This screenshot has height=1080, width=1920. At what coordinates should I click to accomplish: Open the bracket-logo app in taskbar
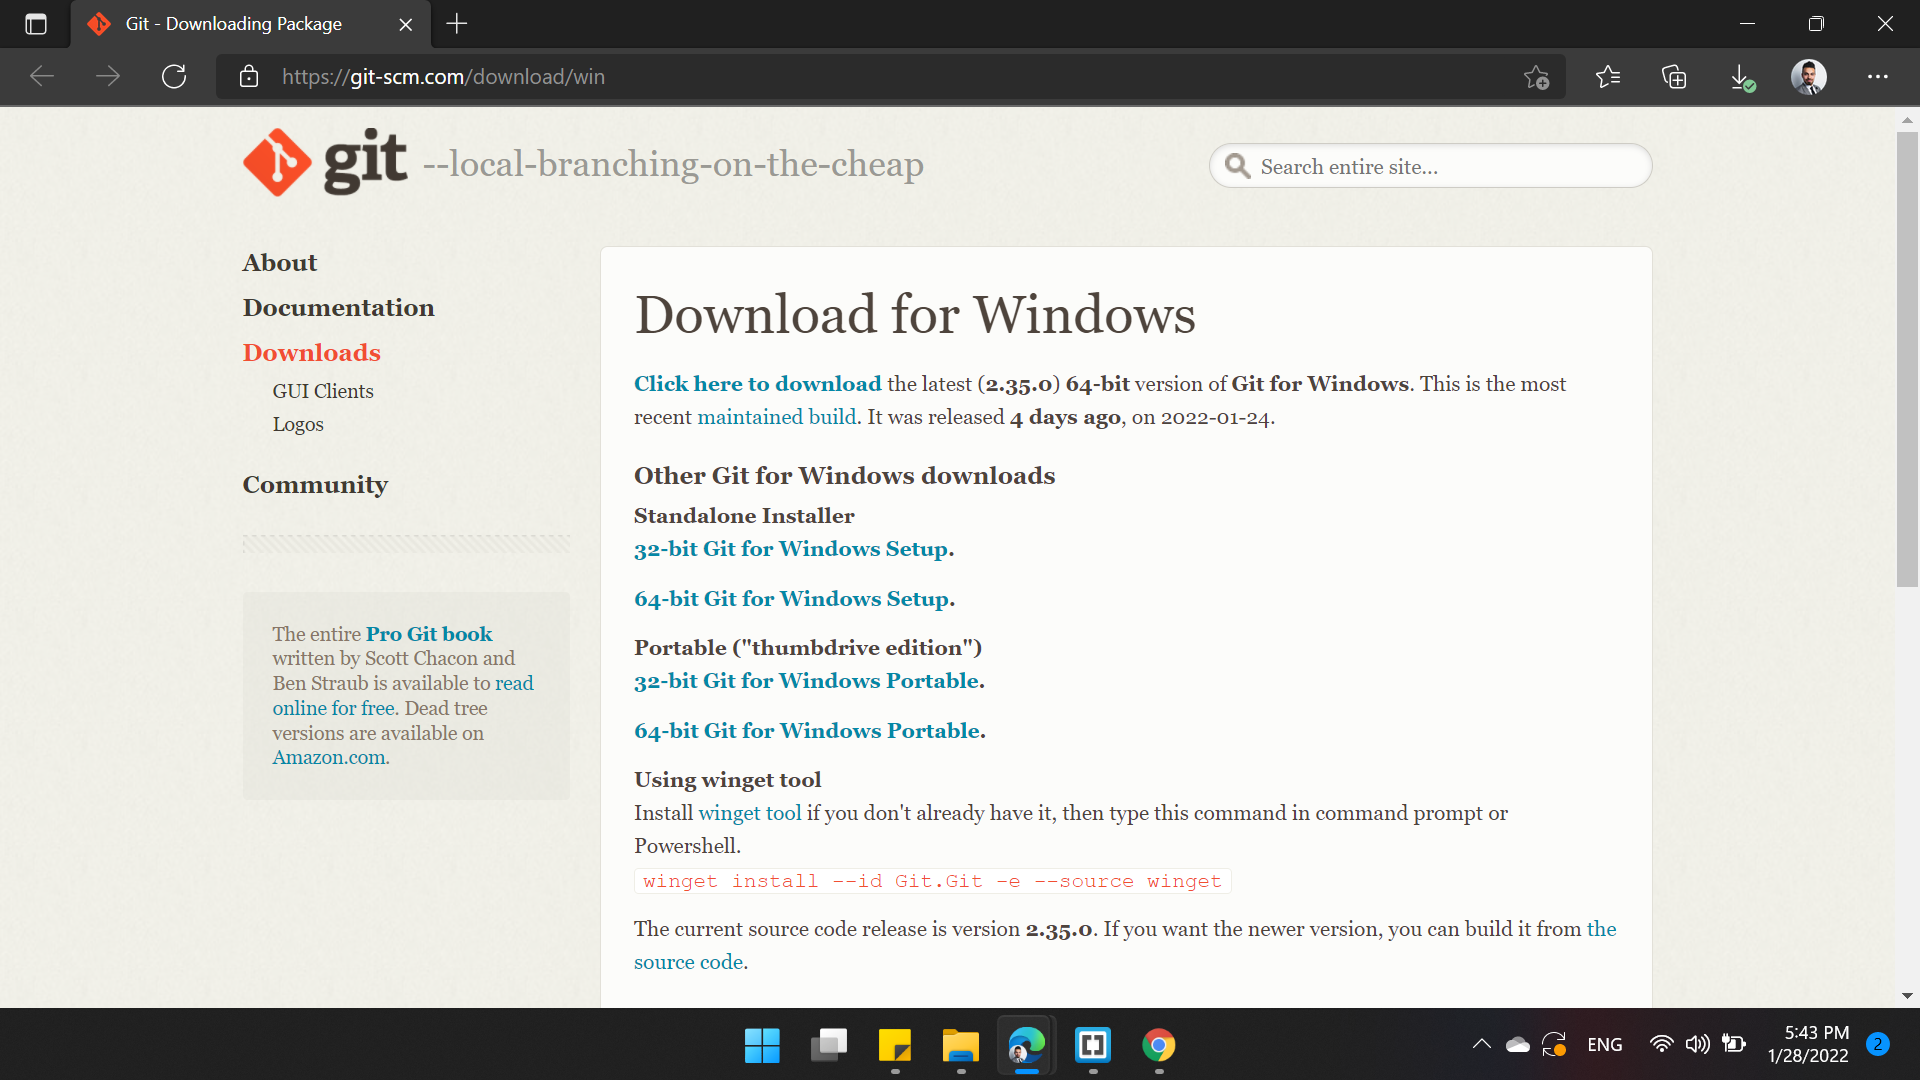(x=1093, y=1046)
